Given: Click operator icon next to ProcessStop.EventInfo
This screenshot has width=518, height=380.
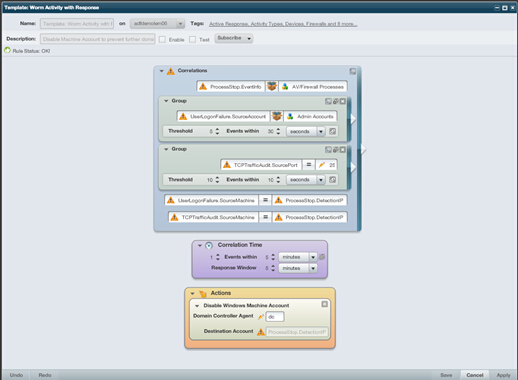Looking at the screenshot, I should [x=272, y=87].
